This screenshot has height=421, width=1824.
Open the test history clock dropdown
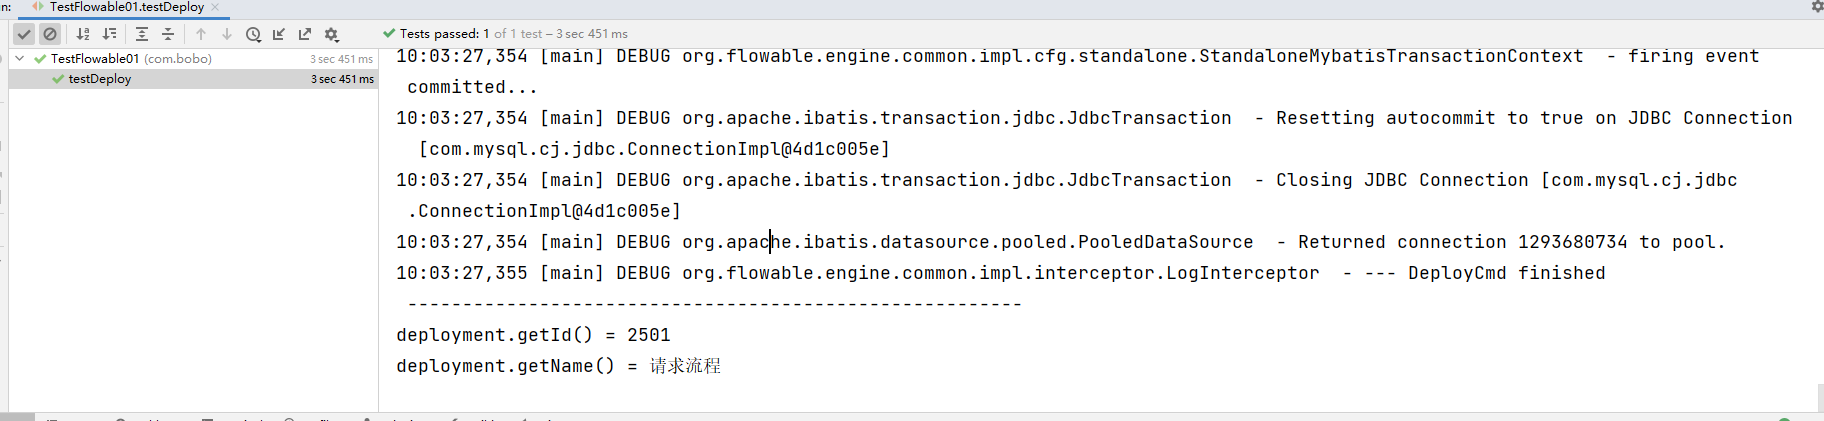[254, 34]
